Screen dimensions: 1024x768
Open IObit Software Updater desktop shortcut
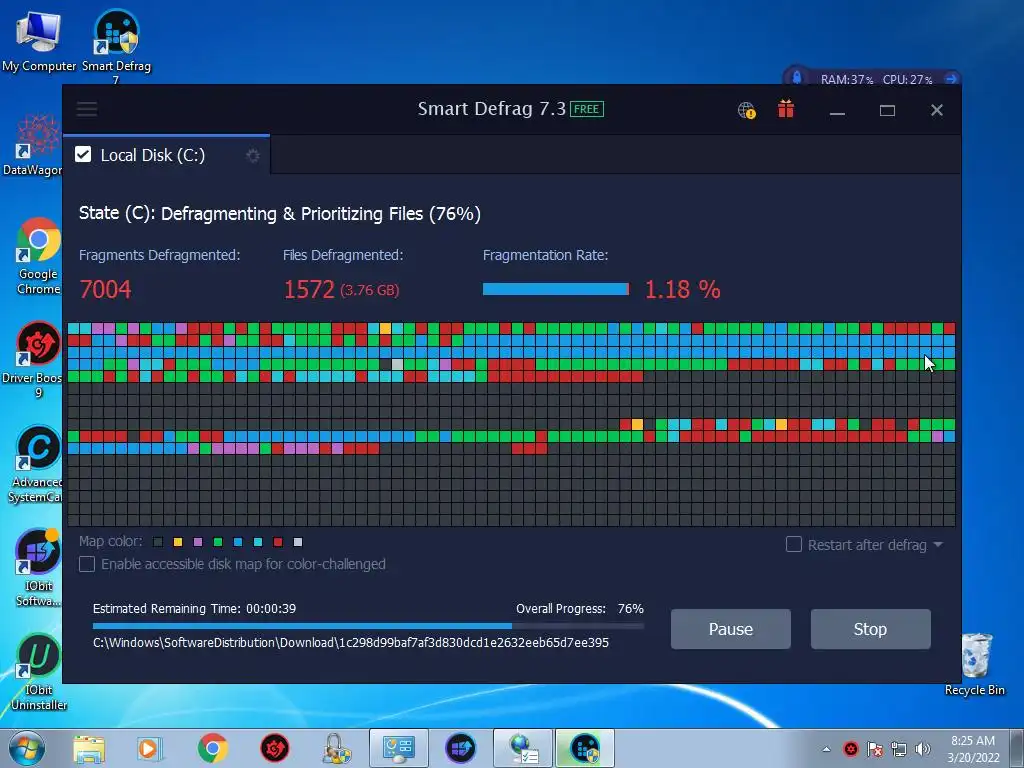coord(38,568)
